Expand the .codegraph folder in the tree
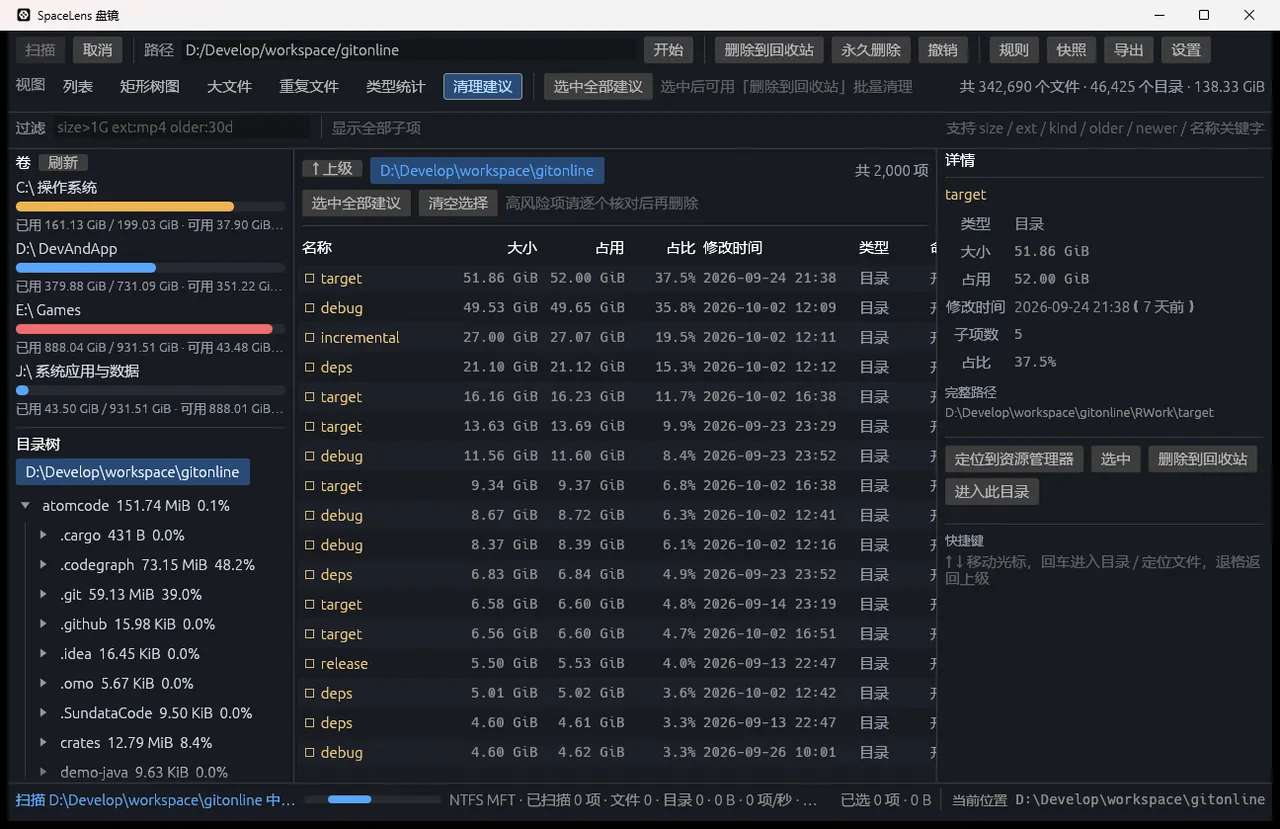This screenshot has width=1280, height=829. (43, 565)
